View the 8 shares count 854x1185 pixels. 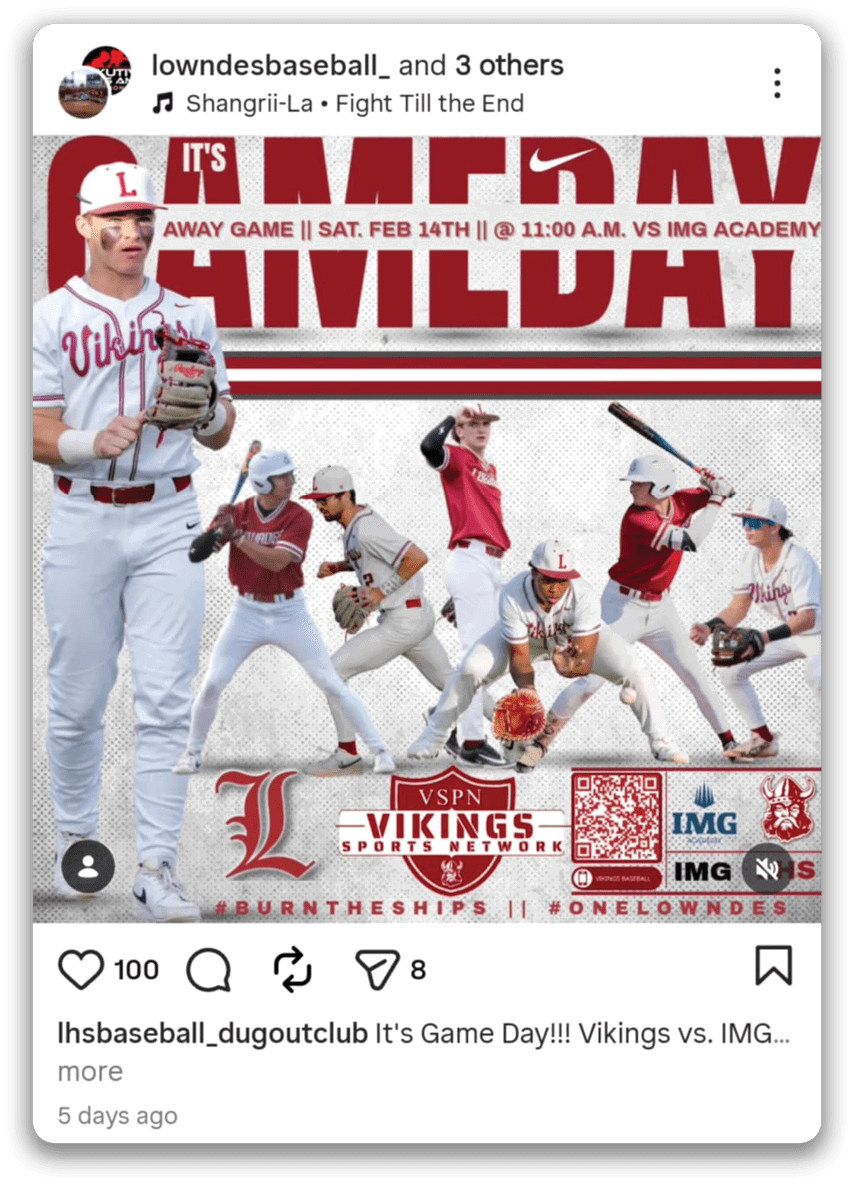click(x=418, y=970)
